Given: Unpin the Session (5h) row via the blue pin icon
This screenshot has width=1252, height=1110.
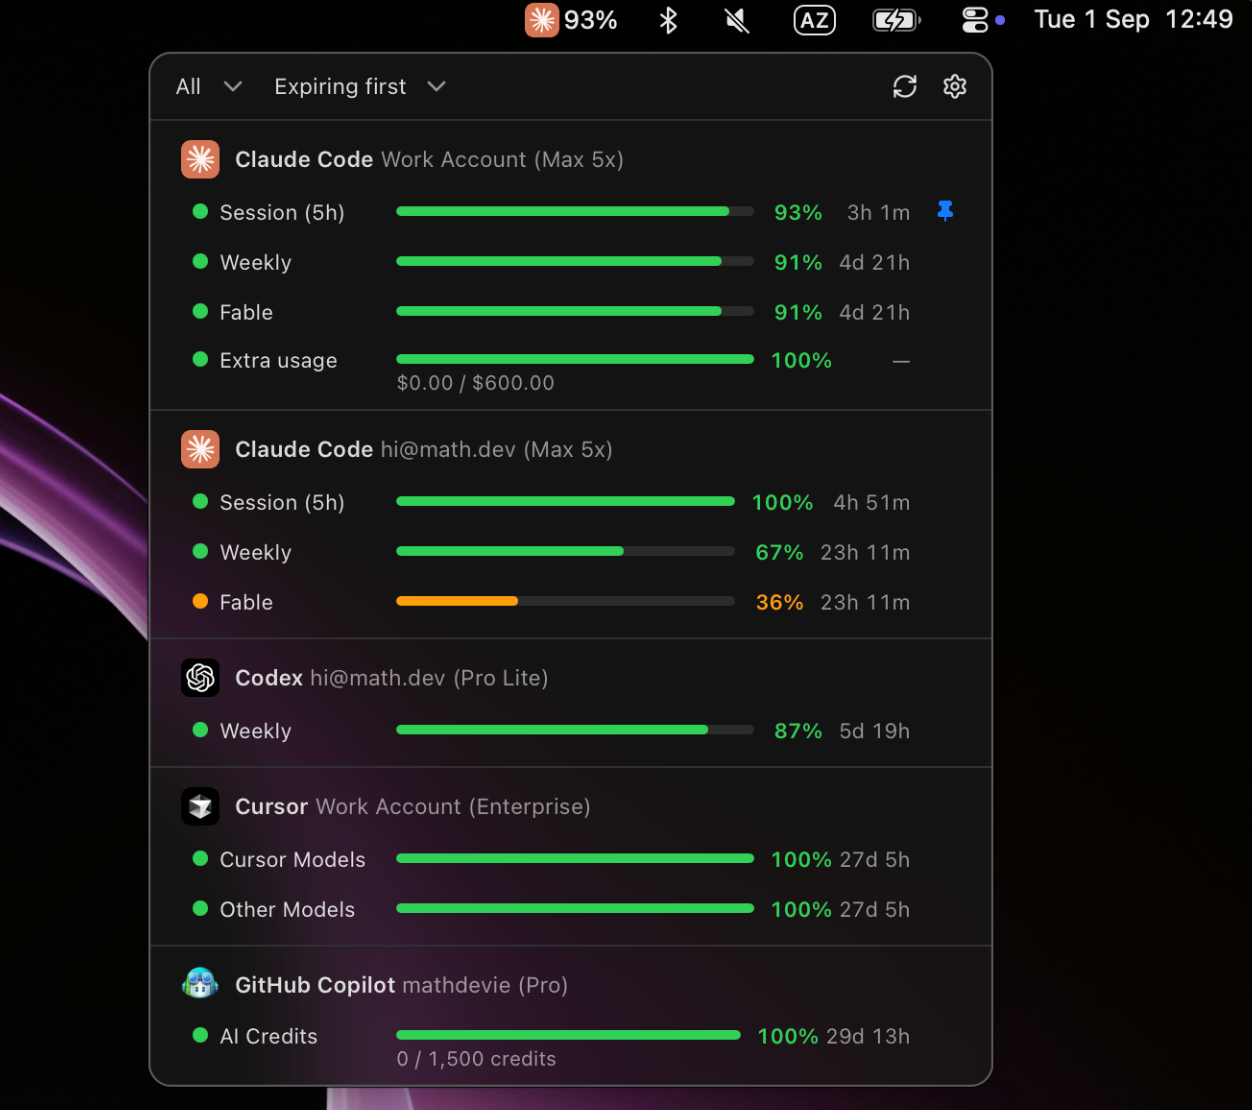Looking at the screenshot, I should tap(945, 211).
